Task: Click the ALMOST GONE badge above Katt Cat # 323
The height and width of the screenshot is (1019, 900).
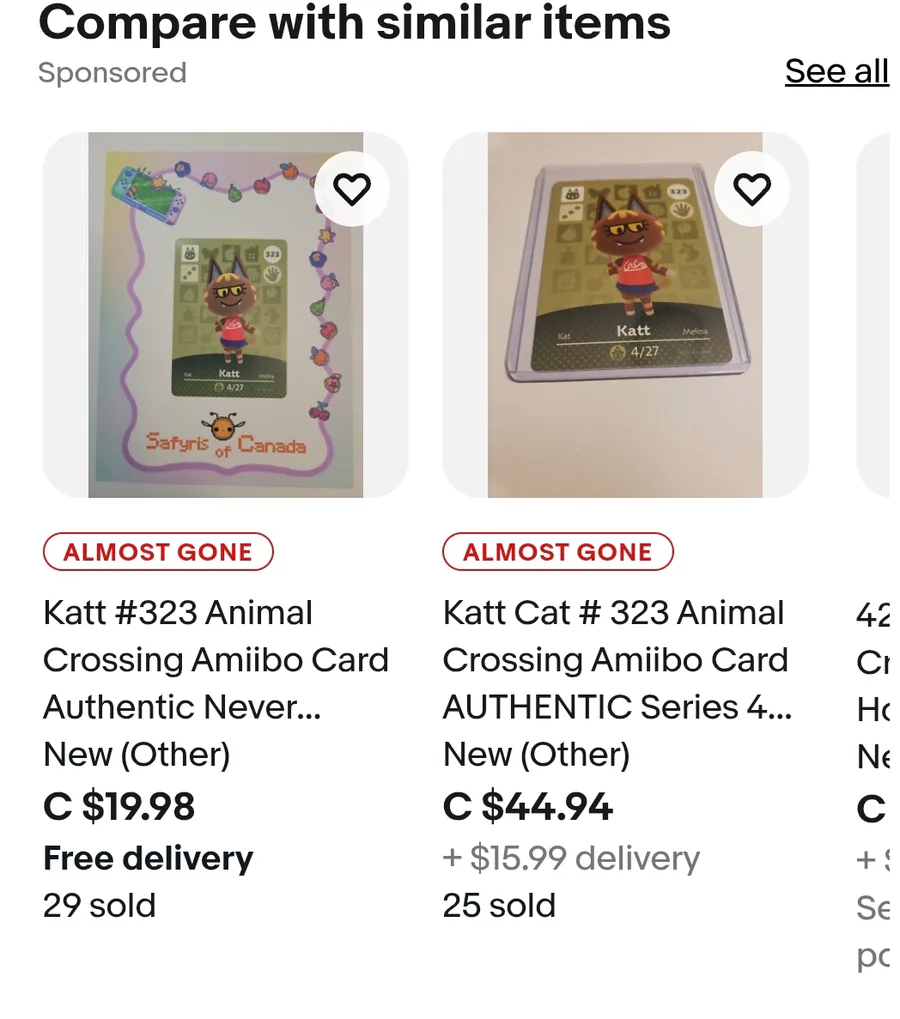Action: click(558, 552)
